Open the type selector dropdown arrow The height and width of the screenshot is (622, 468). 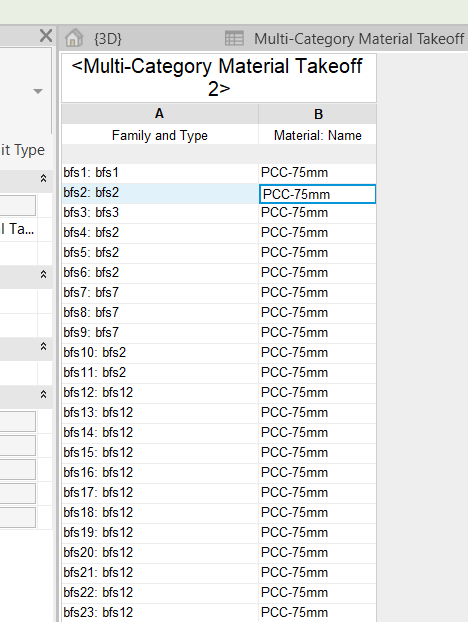tap(38, 91)
